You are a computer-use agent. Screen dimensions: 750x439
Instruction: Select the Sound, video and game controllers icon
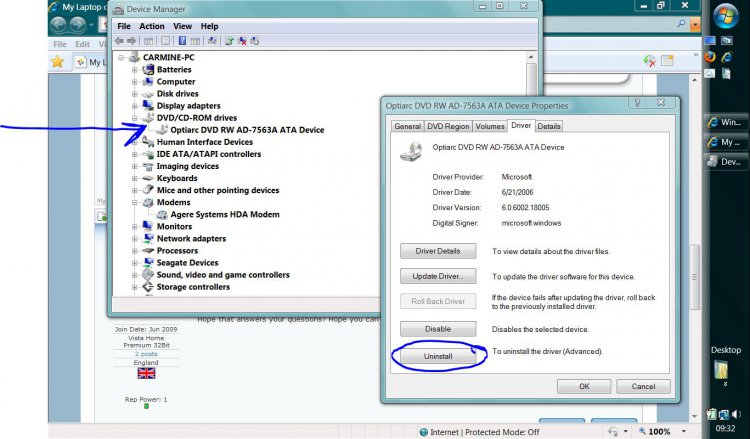148,274
